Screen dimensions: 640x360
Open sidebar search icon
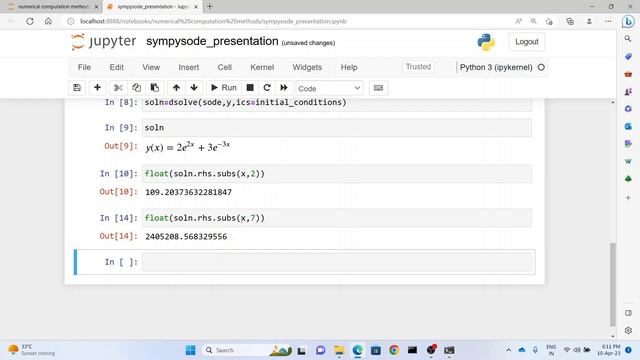[628, 39]
